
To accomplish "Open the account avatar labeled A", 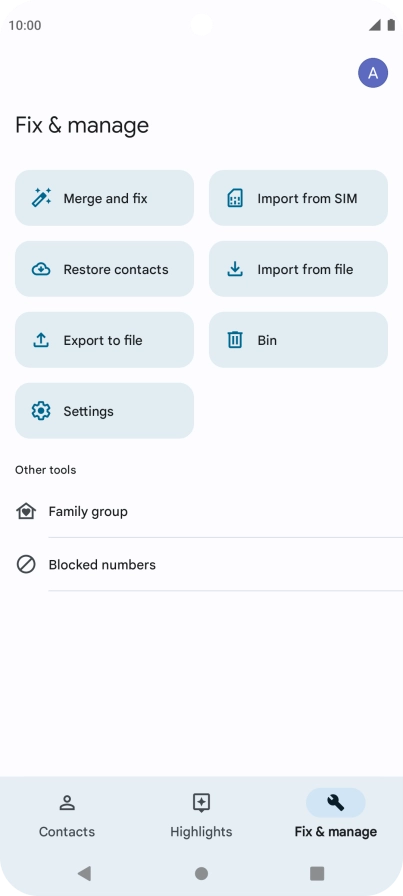I will point(373,73).
